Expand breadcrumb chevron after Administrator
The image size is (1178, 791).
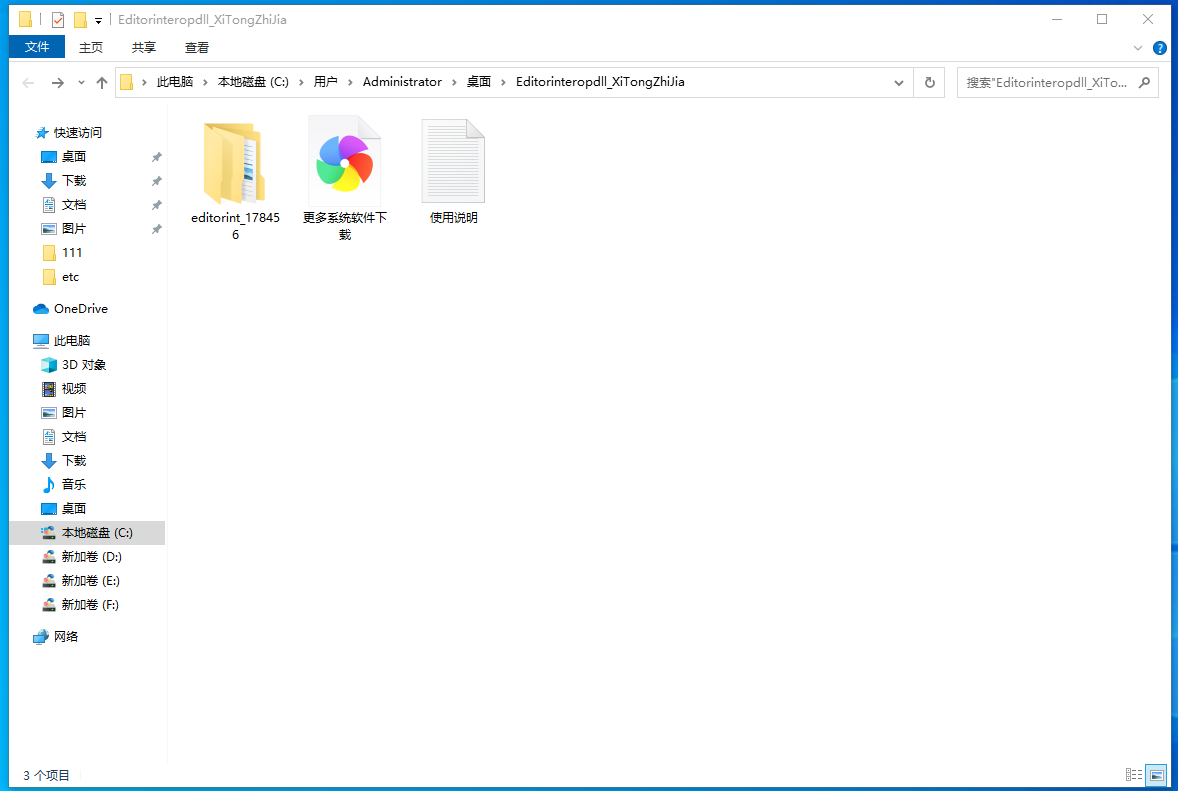coord(455,83)
